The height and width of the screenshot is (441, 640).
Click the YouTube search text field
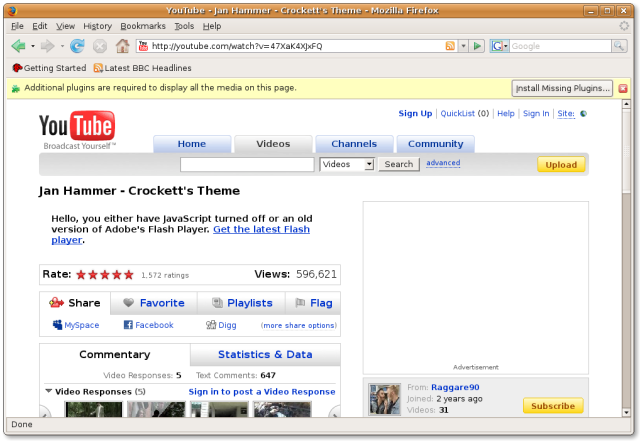(247, 164)
